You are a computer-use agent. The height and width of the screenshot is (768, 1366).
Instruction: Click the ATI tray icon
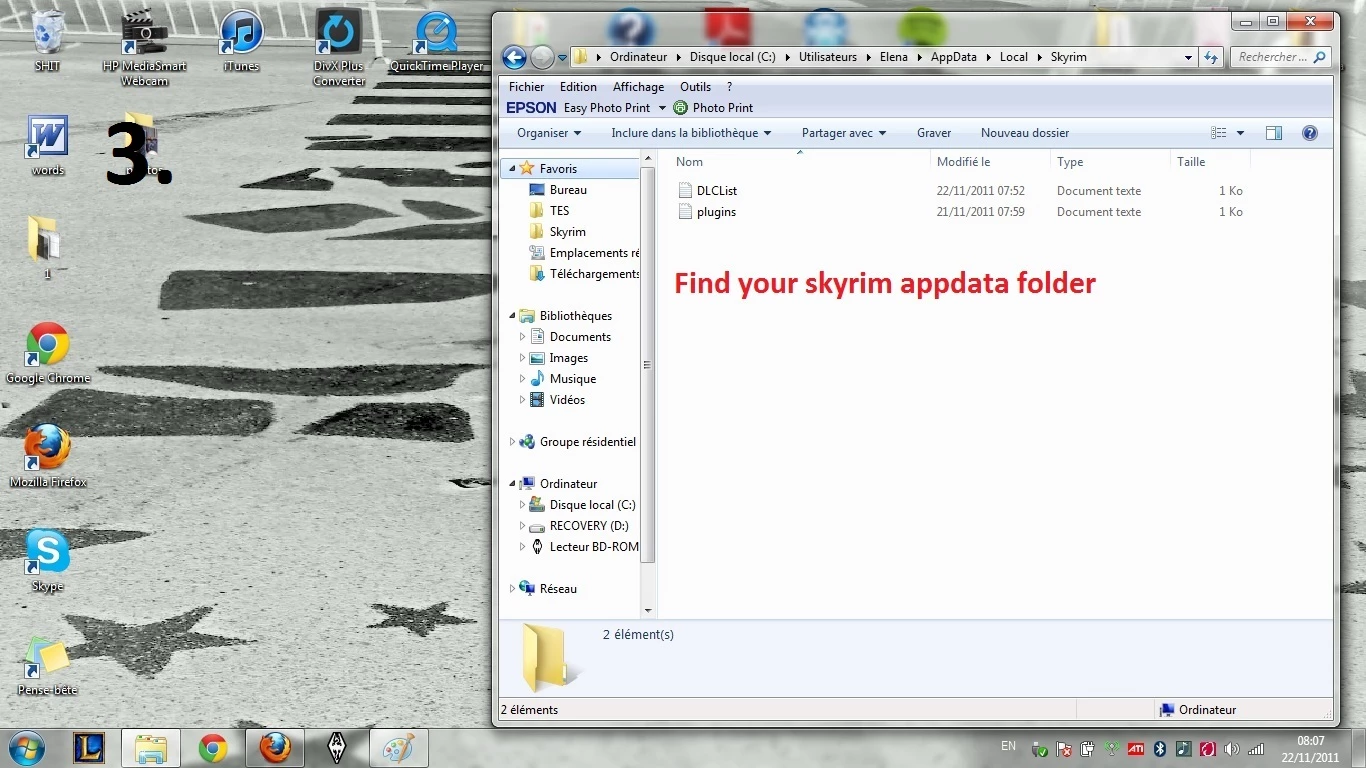coord(1136,748)
